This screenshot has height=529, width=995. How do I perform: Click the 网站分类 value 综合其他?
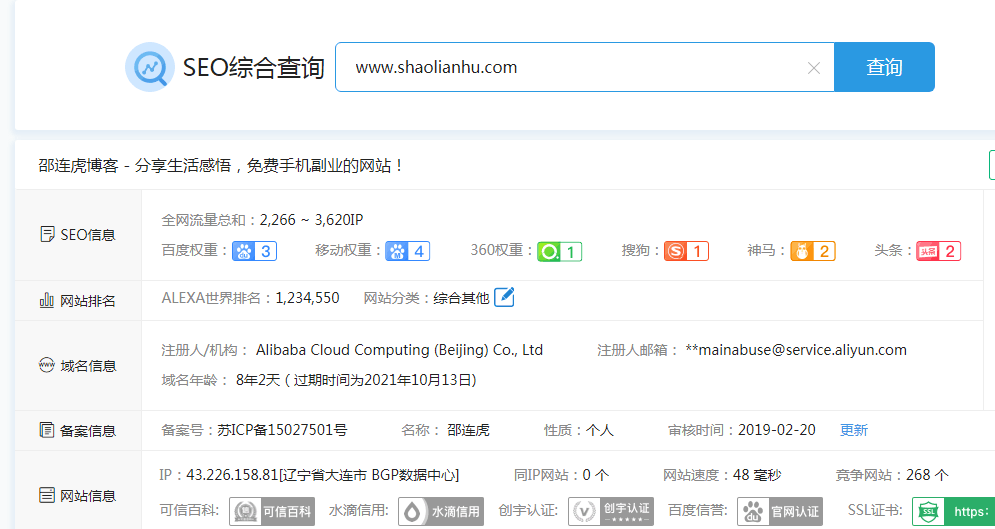[x=461, y=298]
